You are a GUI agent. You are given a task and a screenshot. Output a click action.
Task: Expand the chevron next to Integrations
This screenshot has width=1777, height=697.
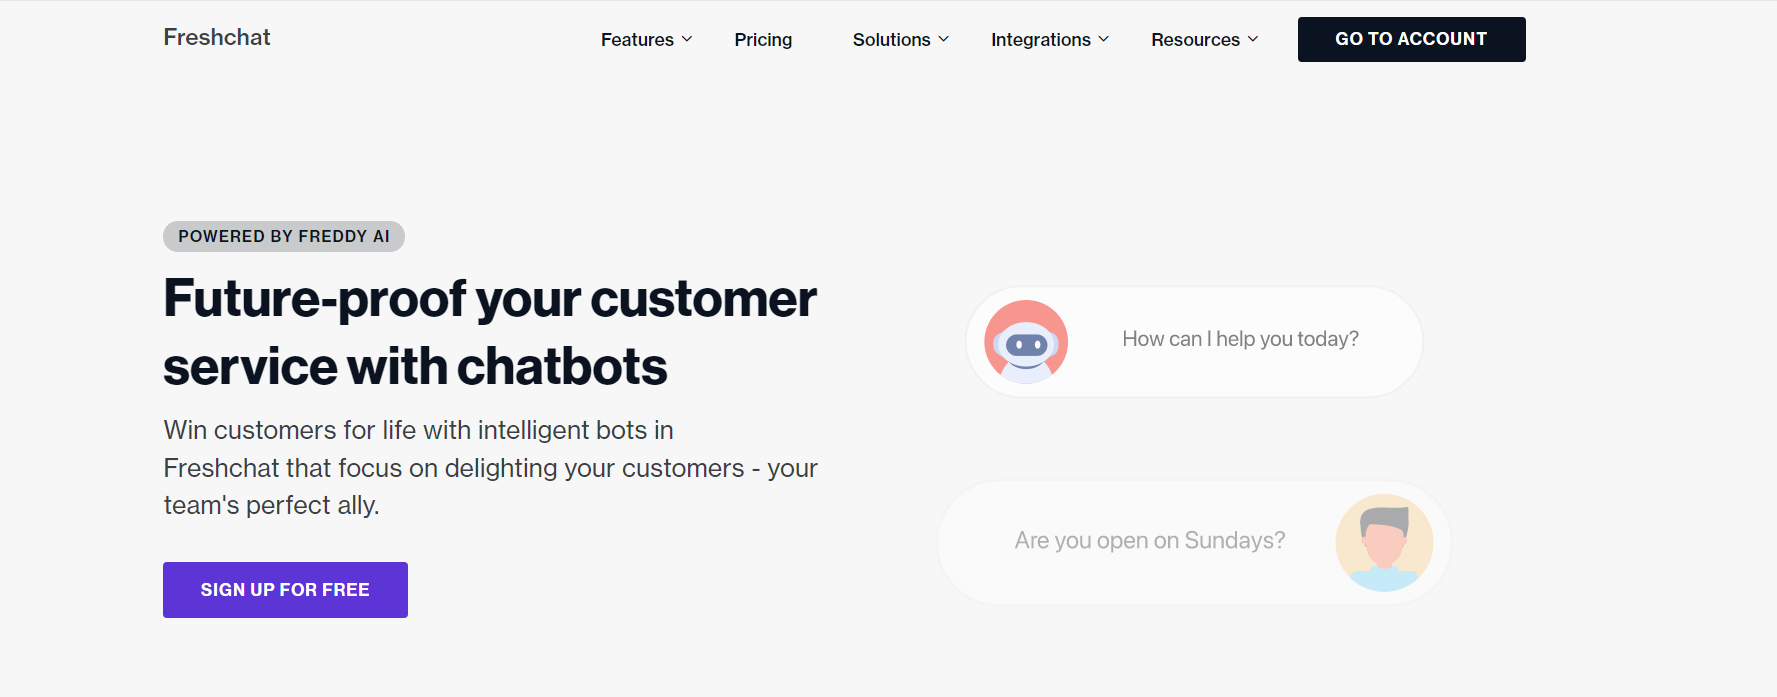[x=1104, y=39]
